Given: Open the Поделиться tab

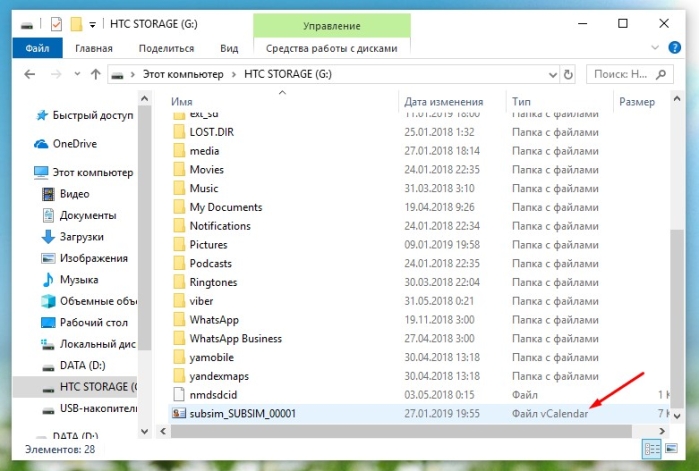Looking at the screenshot, I should click(166, 48).
